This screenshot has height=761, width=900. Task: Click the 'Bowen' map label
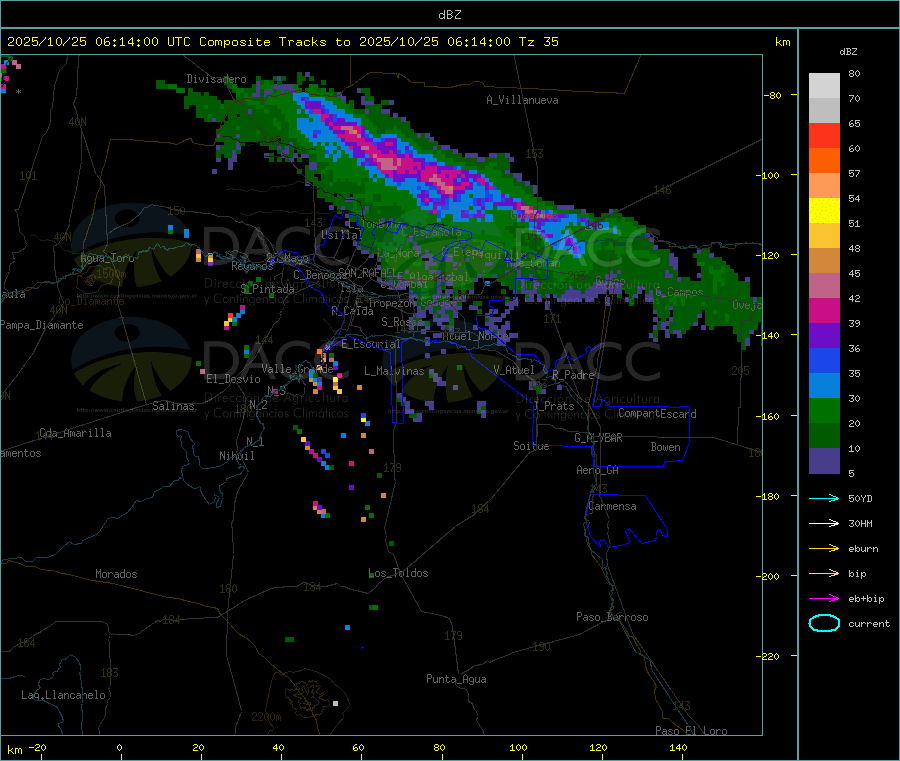coord(666,447)
